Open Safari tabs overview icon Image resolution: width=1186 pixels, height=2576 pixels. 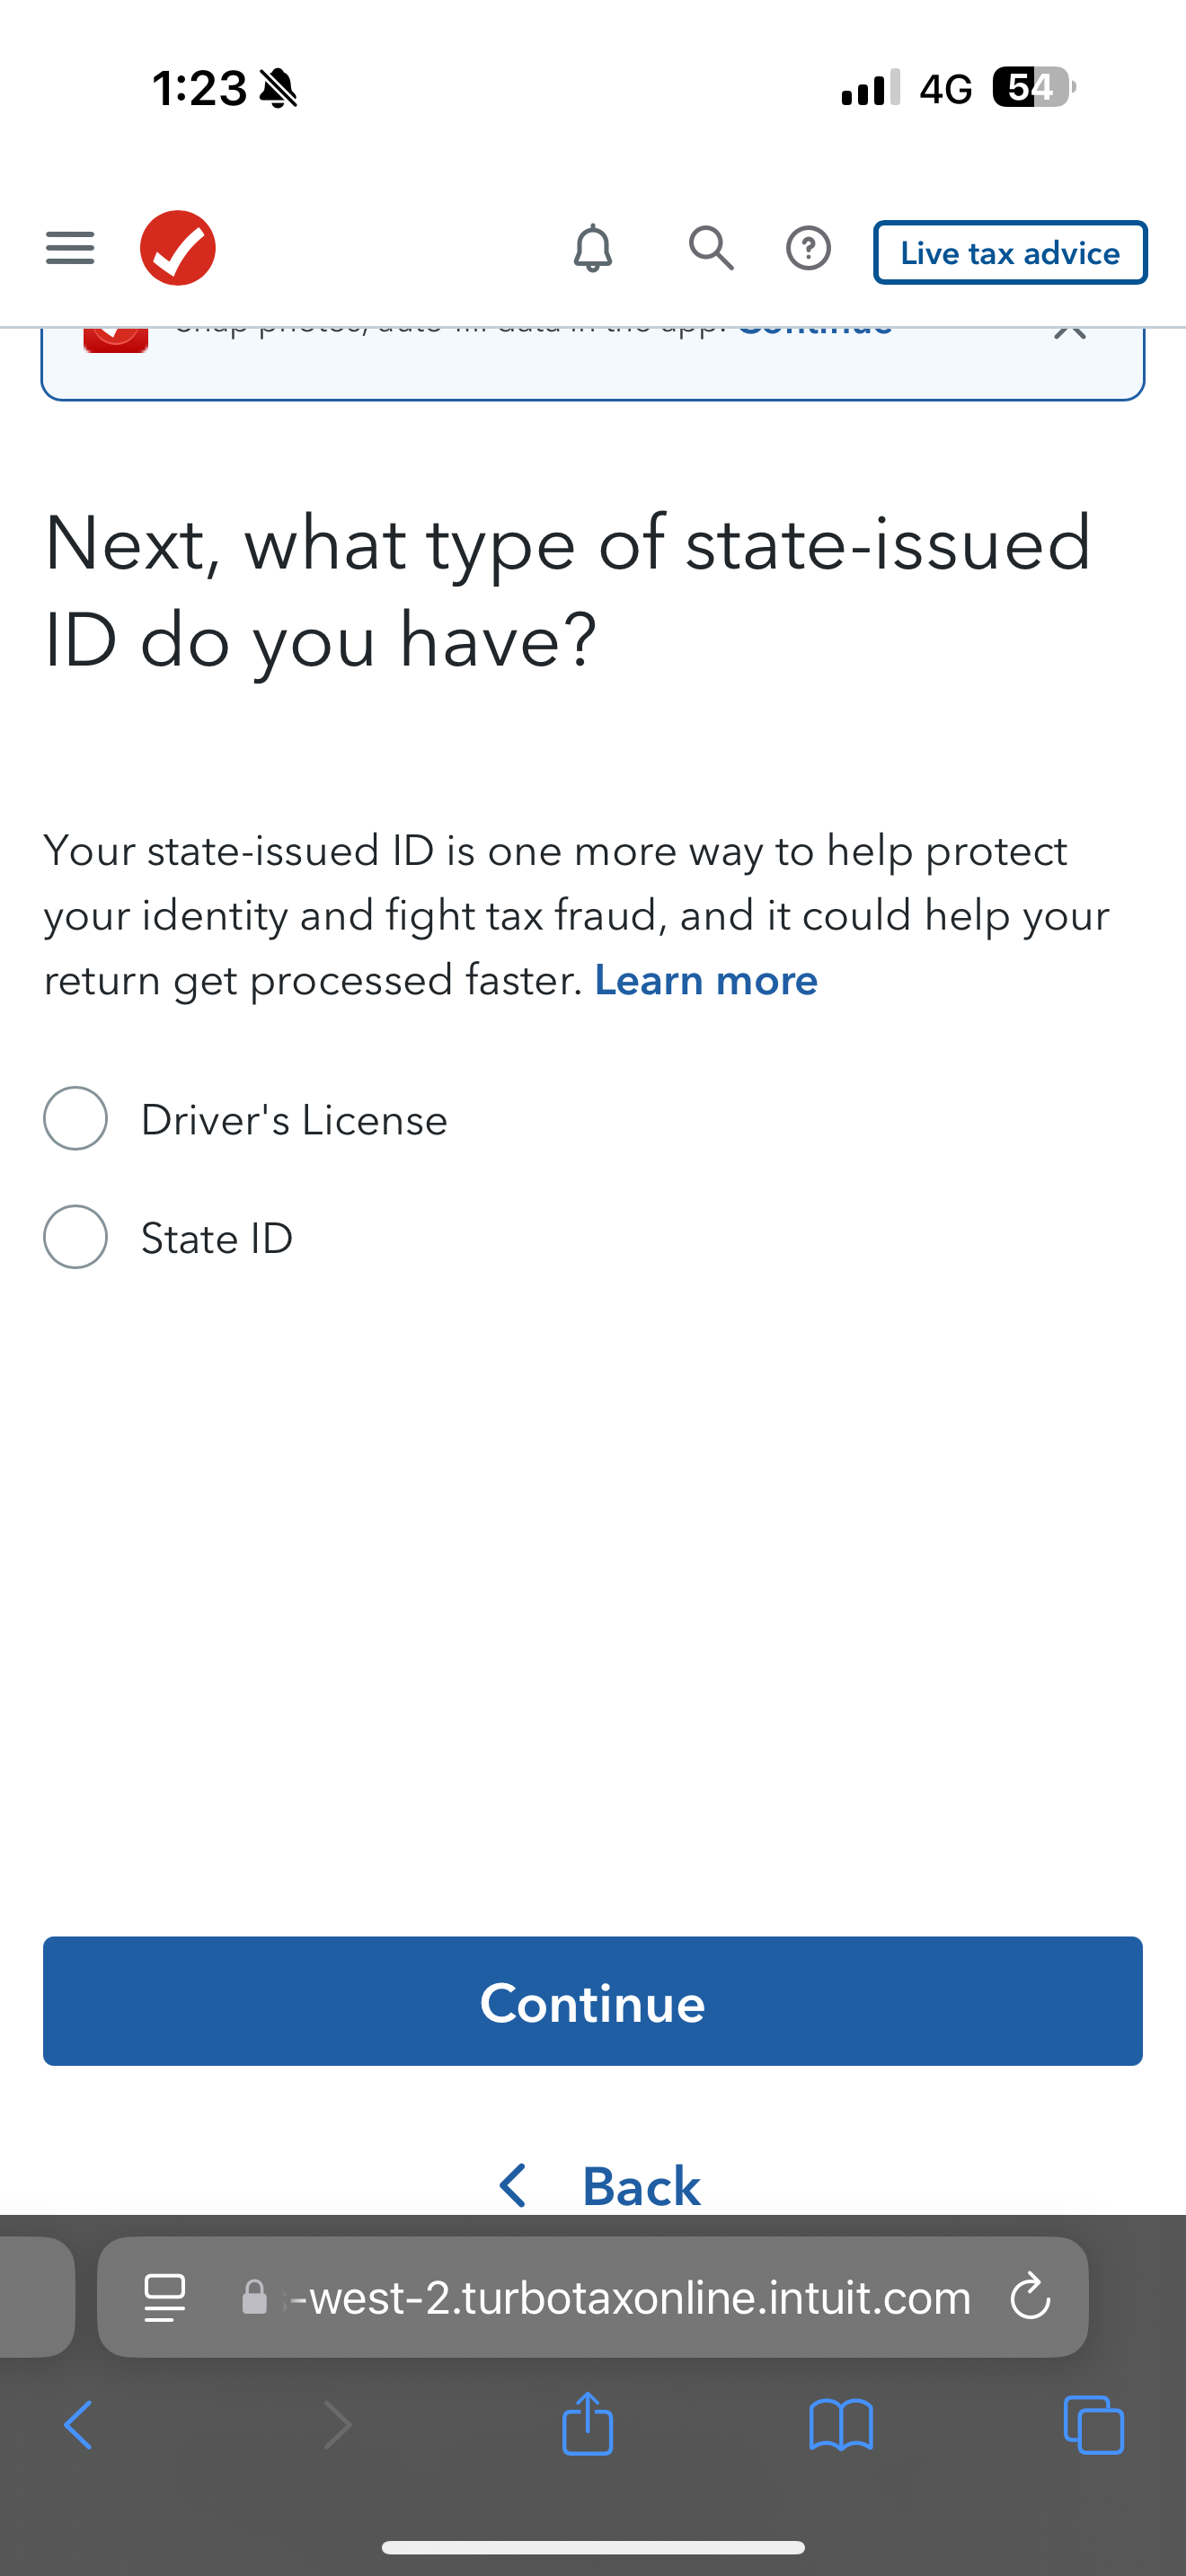(x=1094, y=2424)
